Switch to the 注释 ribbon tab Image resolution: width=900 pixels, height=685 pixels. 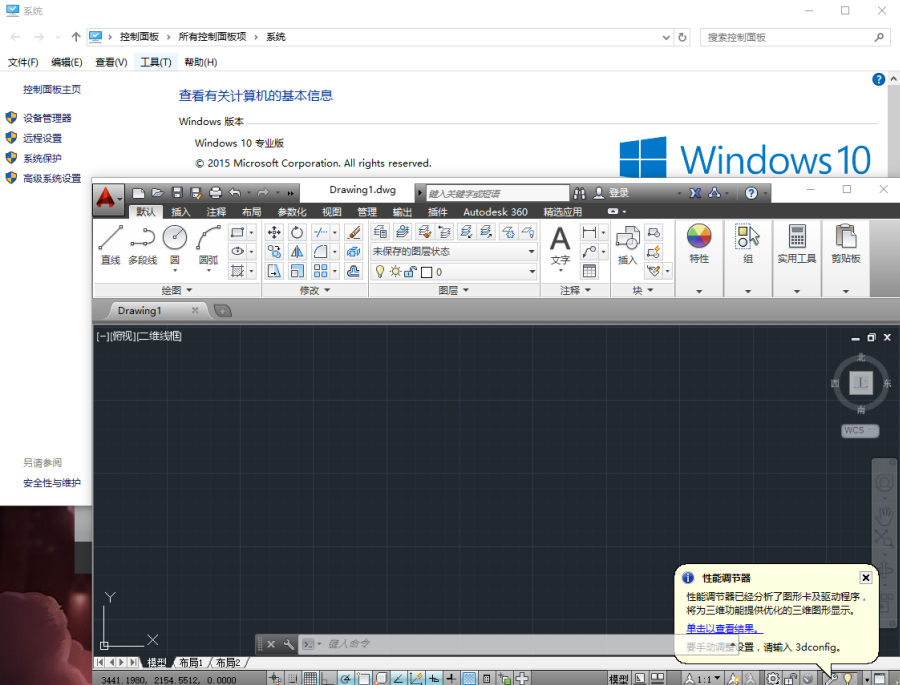click(x=216, y=212)
